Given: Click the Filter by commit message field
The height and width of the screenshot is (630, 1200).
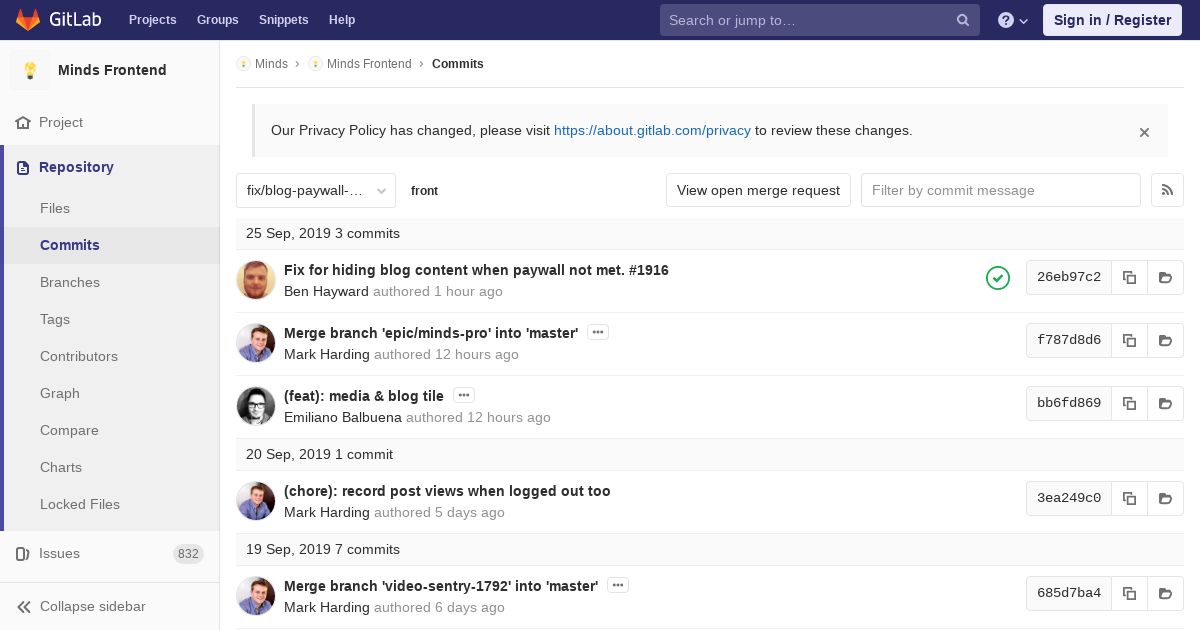Looking at the screenshot, I should pos(1000,190).
